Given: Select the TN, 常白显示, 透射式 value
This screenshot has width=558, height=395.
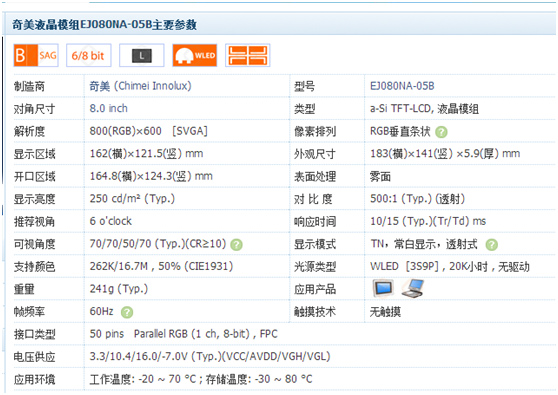Looking at the screenshot, I should (x=424, y=244).
